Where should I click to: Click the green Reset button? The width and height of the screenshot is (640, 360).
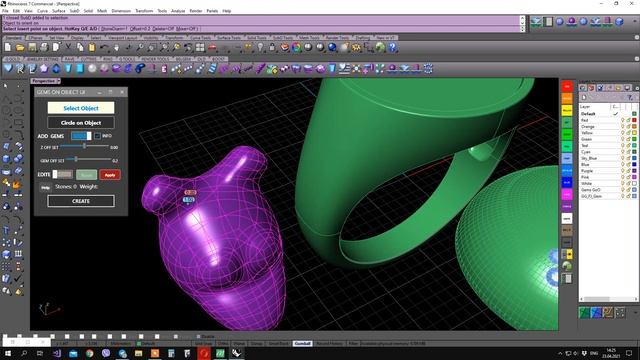coord(87,175)
